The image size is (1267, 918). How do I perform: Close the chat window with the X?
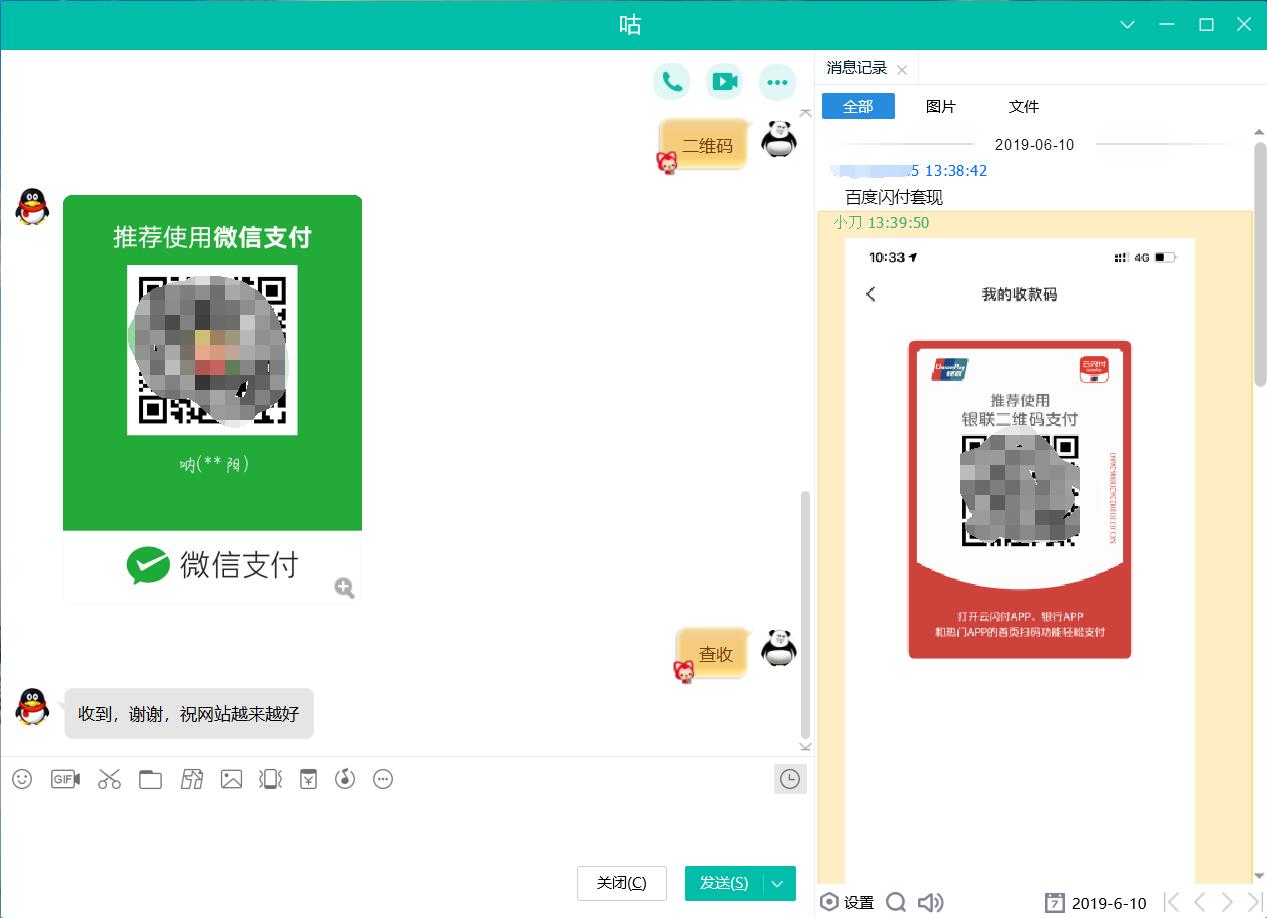pos(1244,25)
